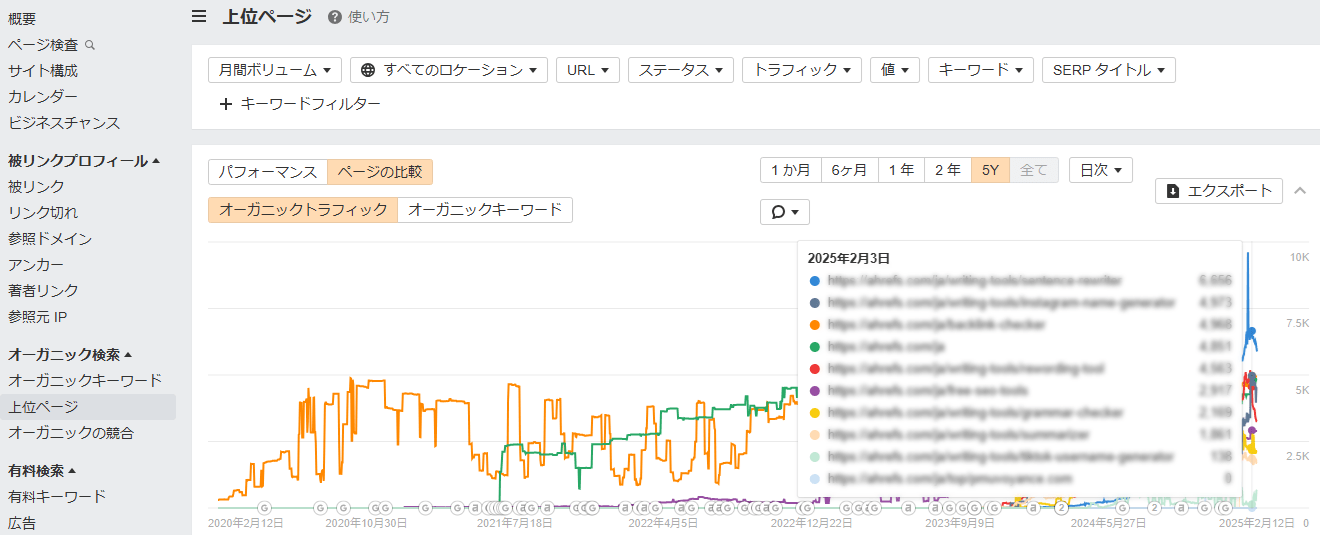Open the トラフィック filter dropdown
The image size is (1320, 535).
pyautogui.click(x=802, y=70)
